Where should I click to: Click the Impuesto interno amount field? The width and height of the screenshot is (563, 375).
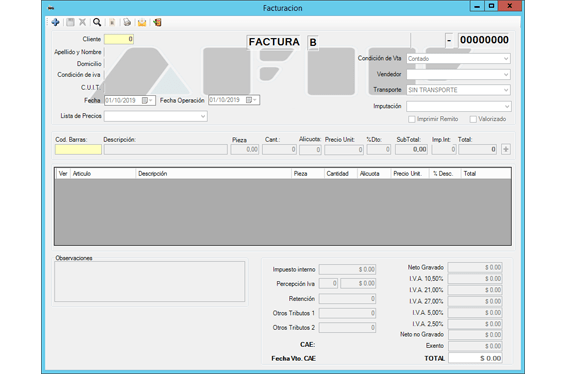point(347,269)
